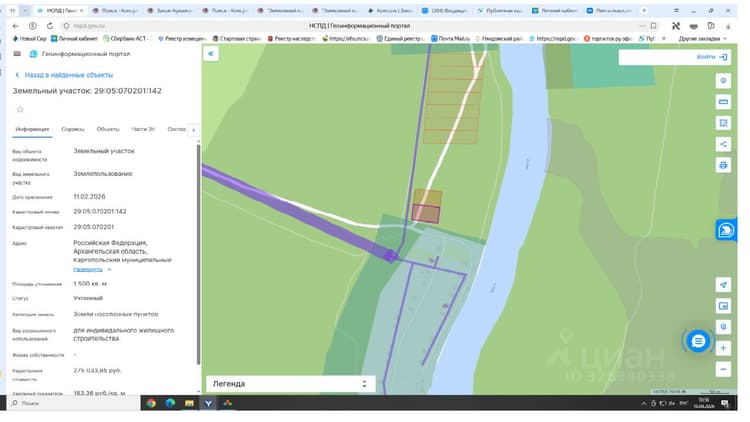Viewport: 750px width, 422px height.
Task: Click the Войти login button
Action: click(x=712, y=57)
